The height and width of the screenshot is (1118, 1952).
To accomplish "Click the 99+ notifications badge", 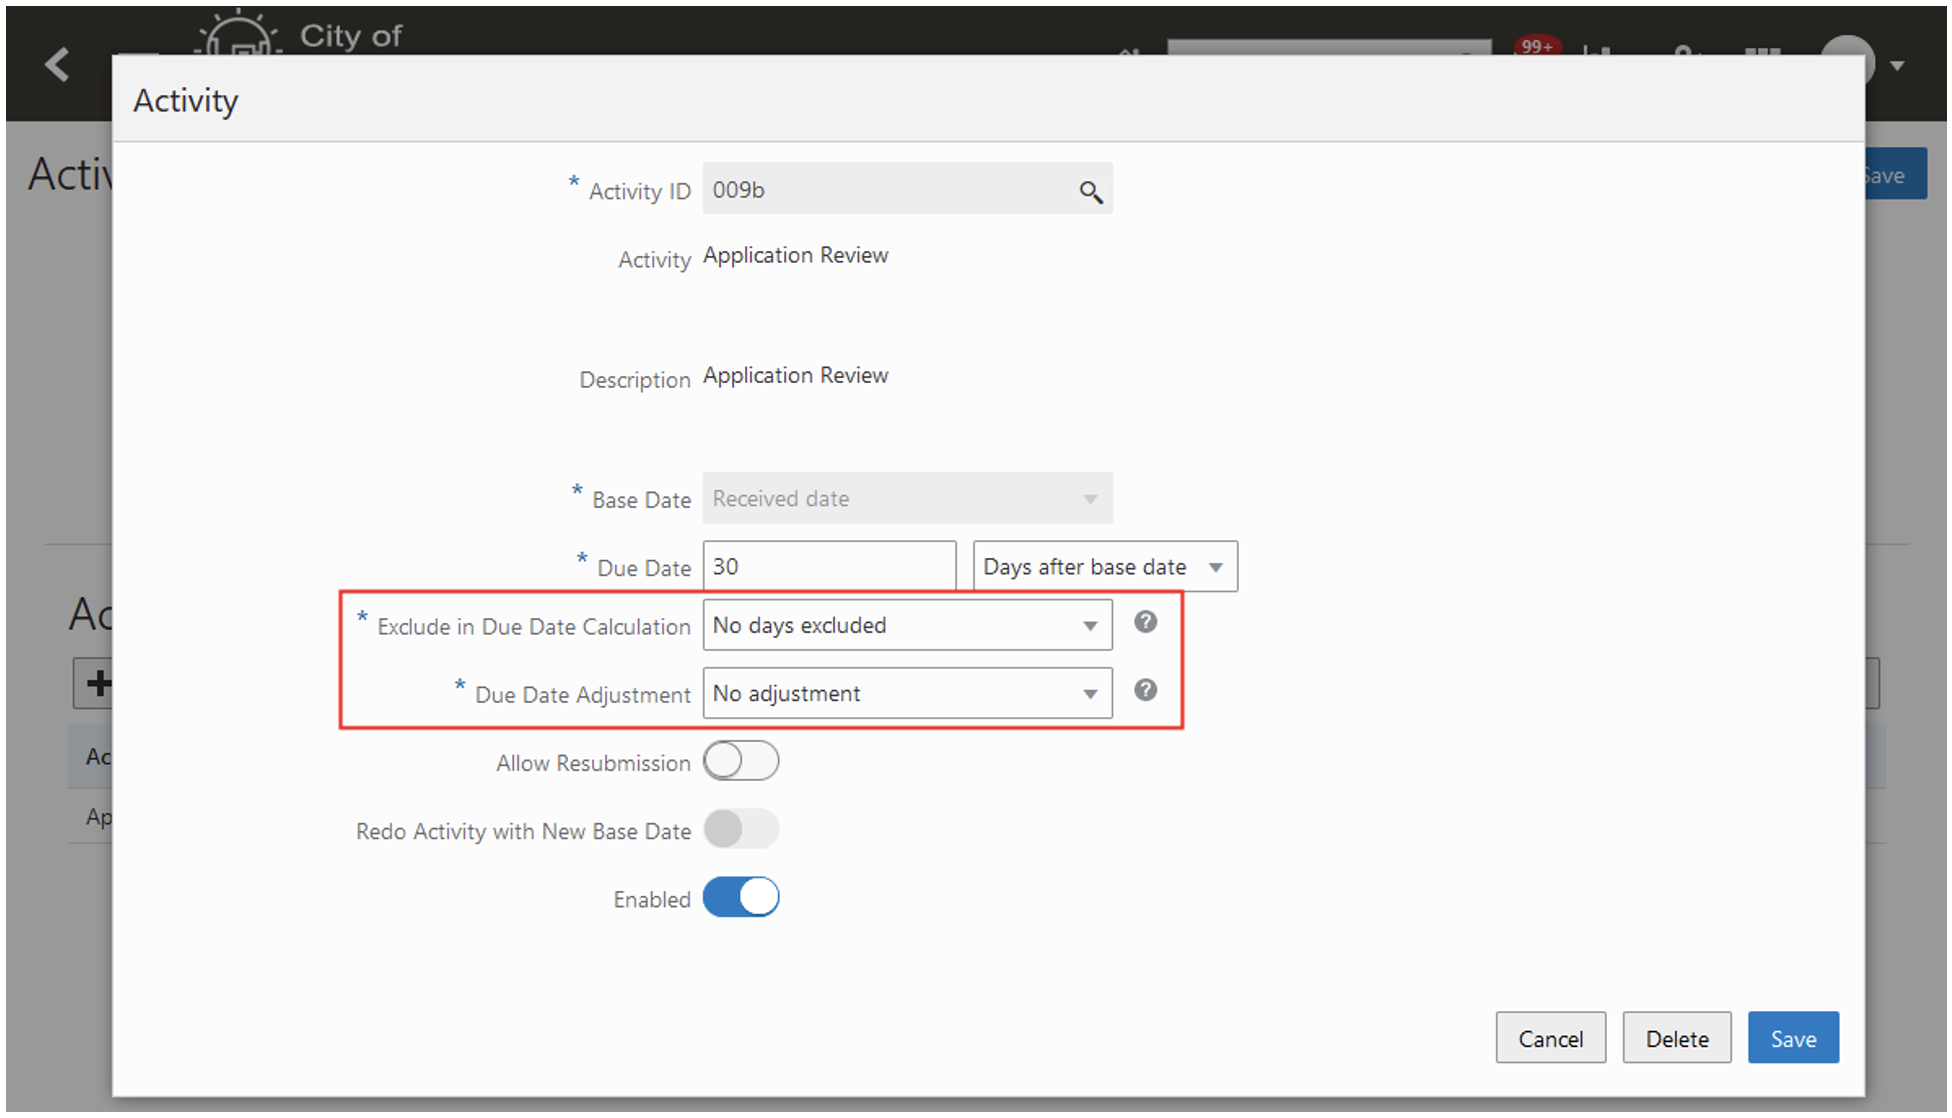I will tap(1536, 46).
